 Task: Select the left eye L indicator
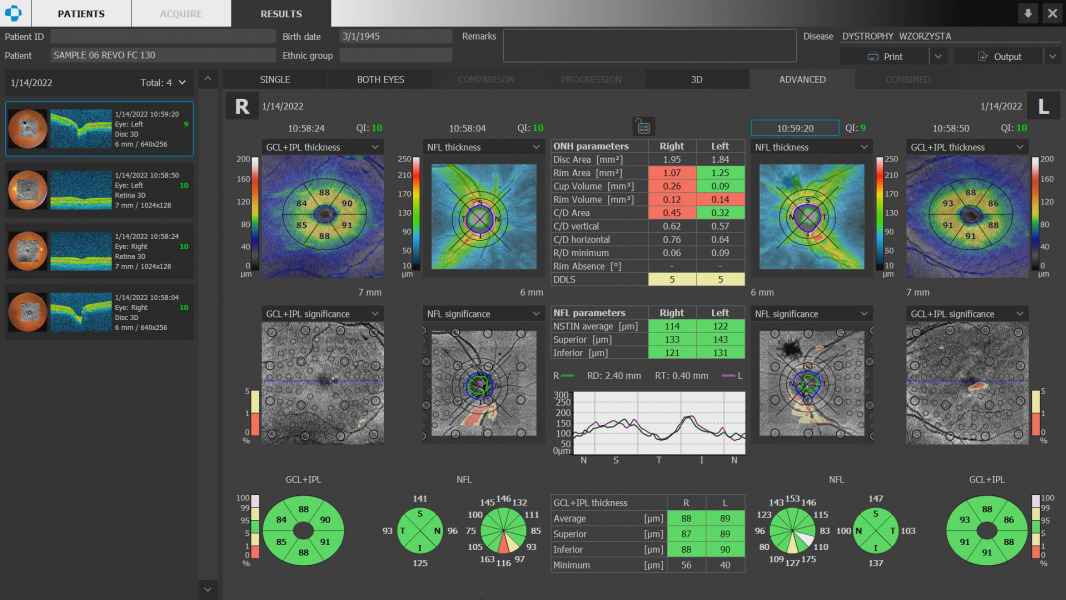pos(1043,106)
